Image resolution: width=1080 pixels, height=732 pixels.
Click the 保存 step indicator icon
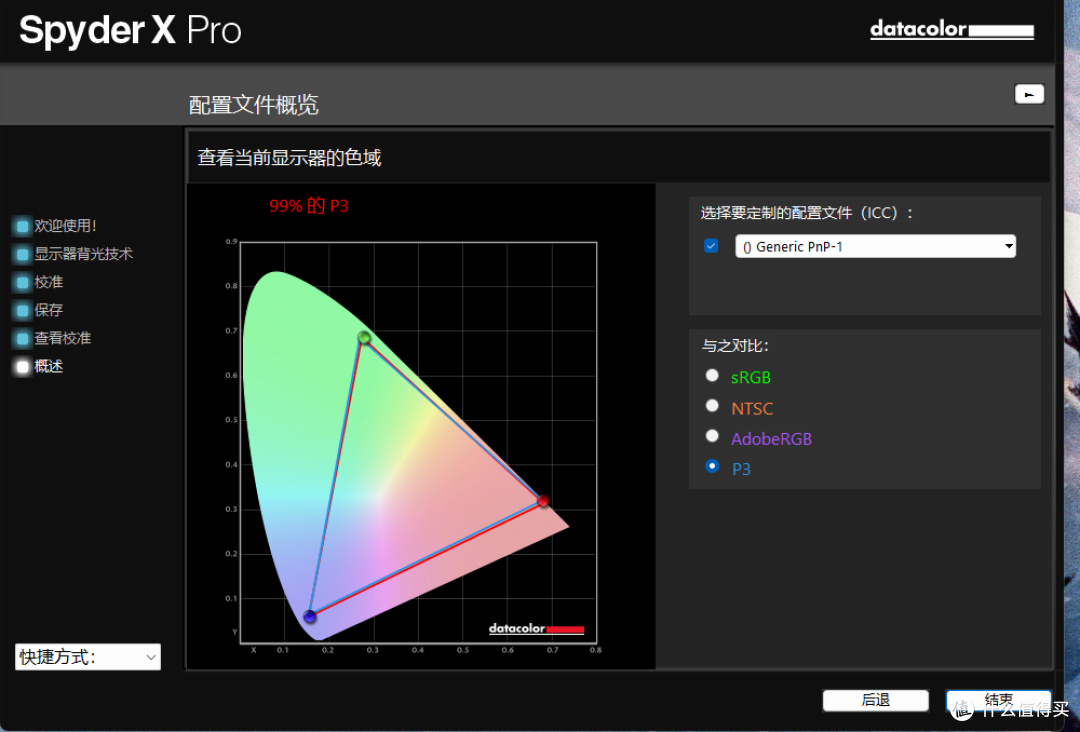click(22, 311)
